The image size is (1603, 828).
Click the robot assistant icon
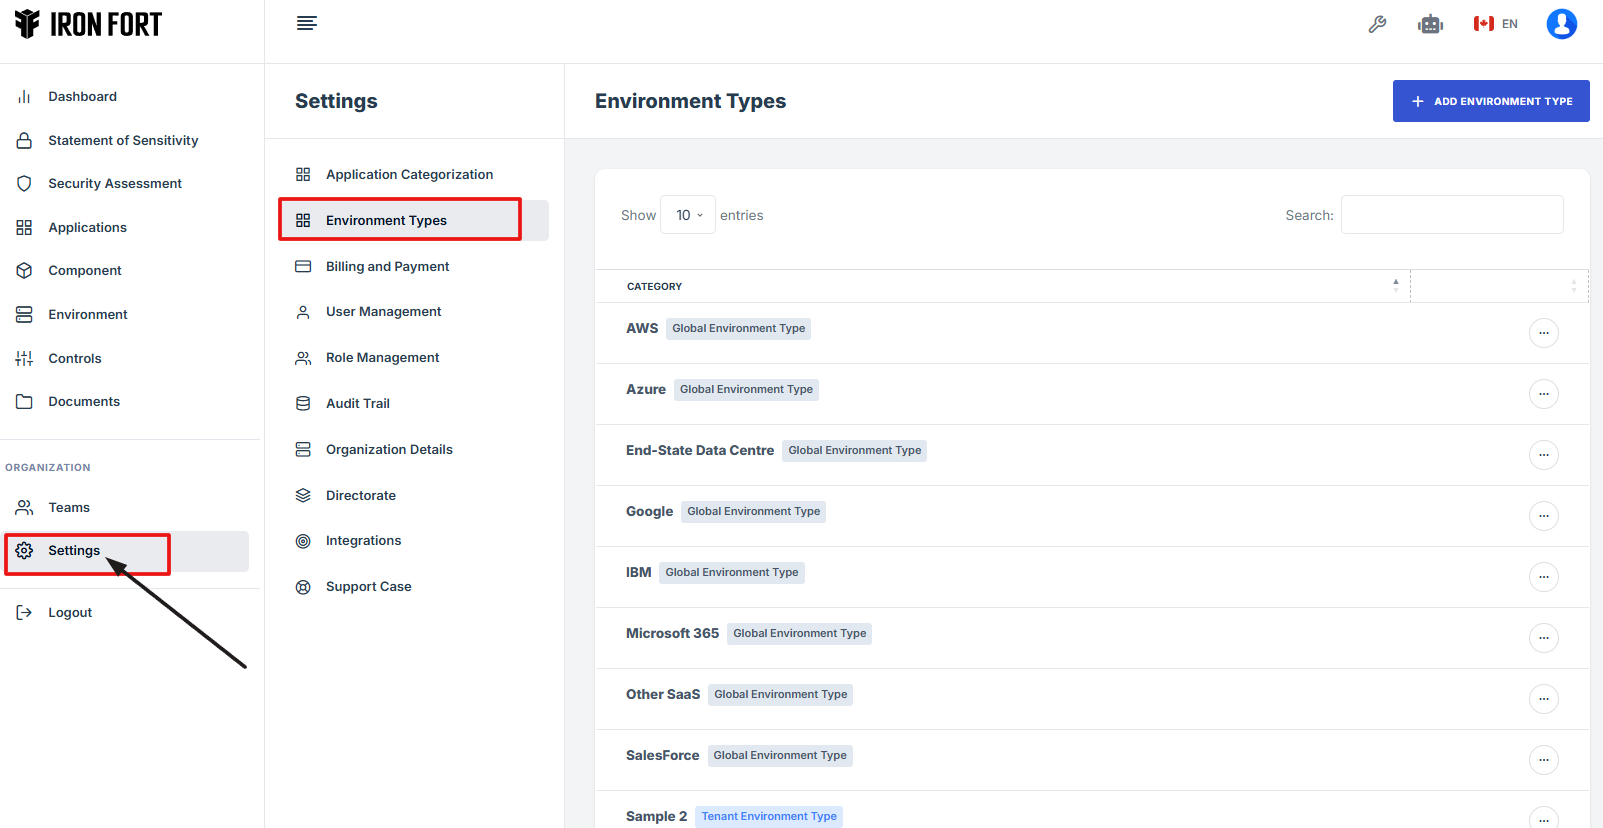(x=1430, y=24)
